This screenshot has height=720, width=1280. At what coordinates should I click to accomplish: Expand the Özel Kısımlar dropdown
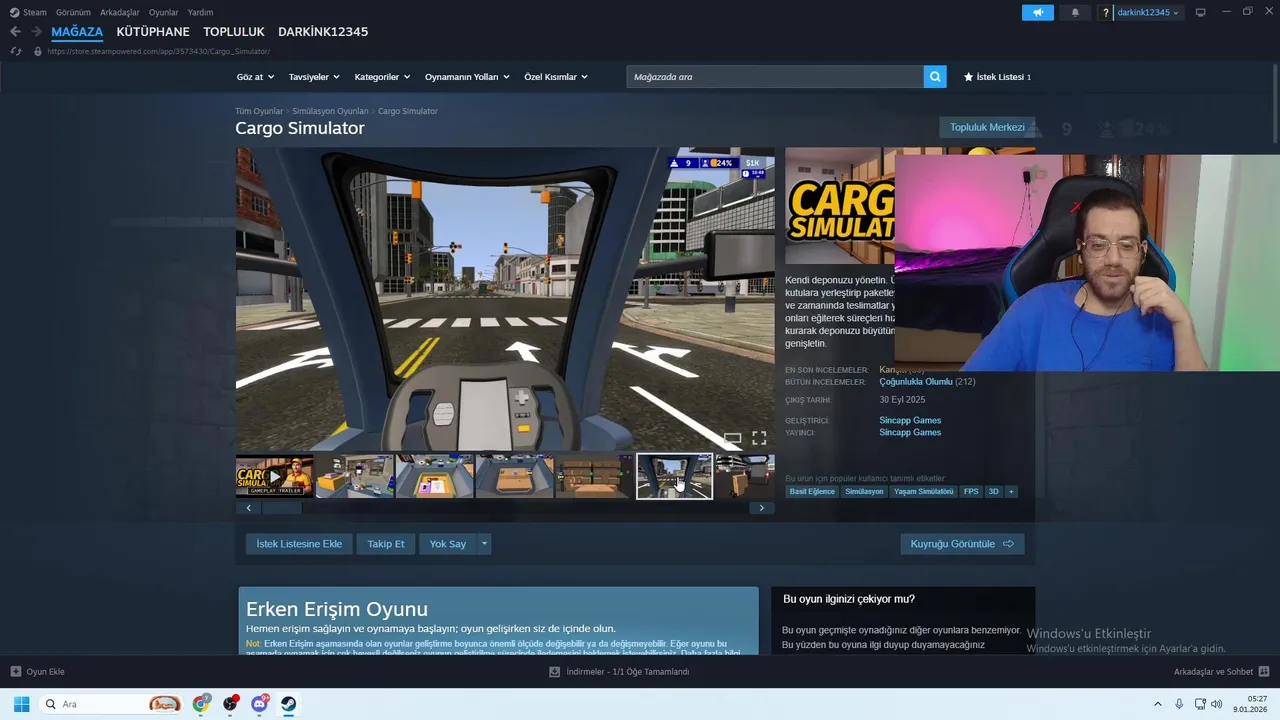(x=556, y=77)
